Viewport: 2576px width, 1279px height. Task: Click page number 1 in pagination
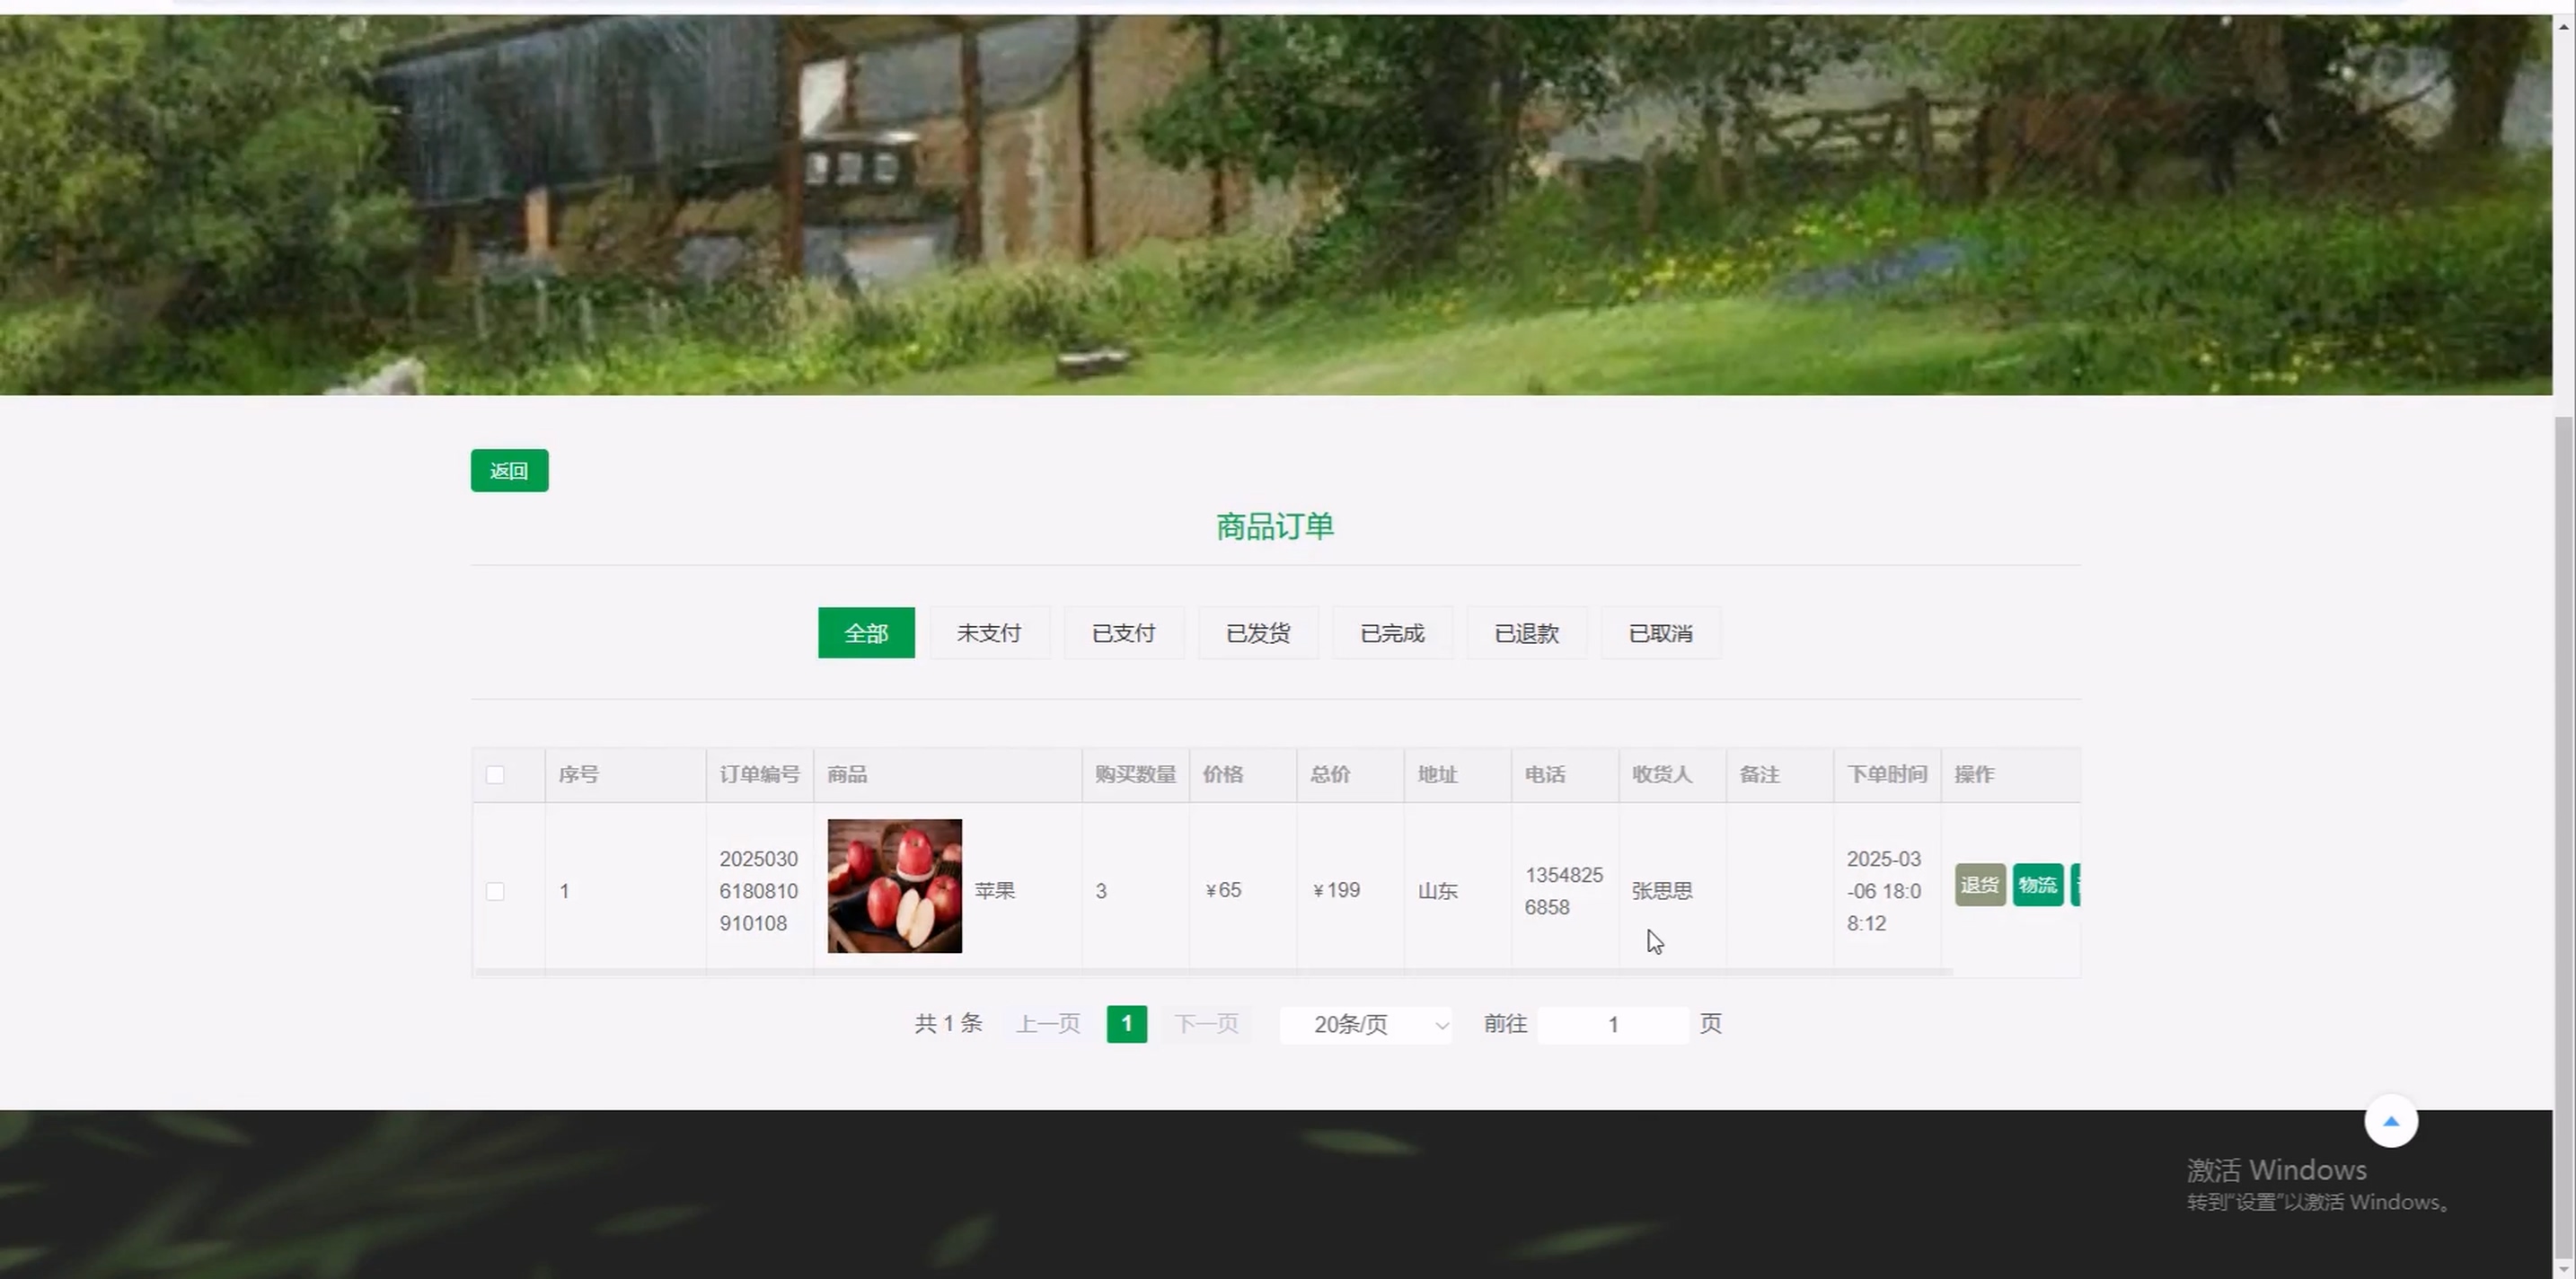coord(1126,1024)
